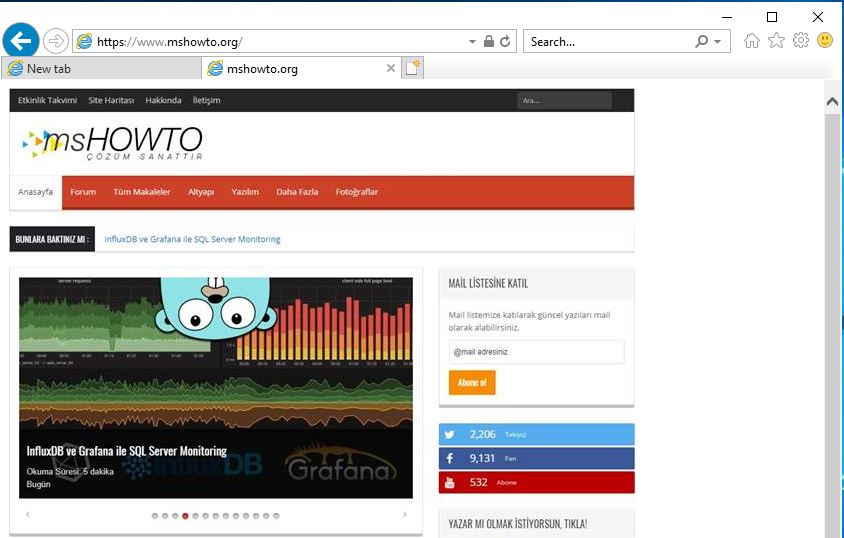Click the magnifier search icon
This screenshot has width=844, height=538.
[701, 41]
